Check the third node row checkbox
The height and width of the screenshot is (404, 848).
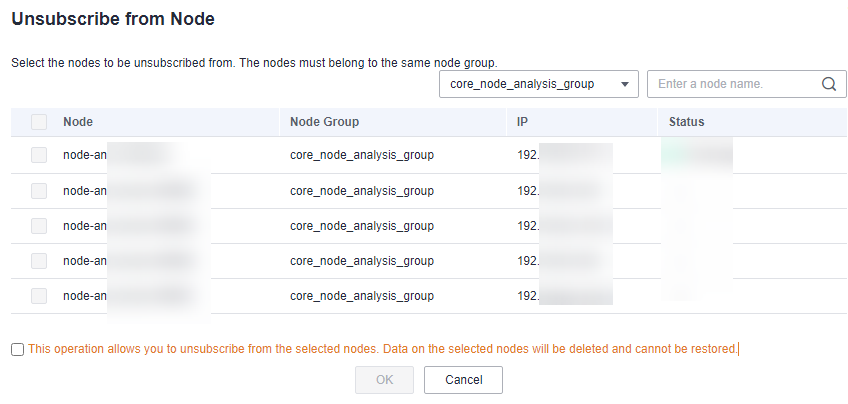pos(39,226)
